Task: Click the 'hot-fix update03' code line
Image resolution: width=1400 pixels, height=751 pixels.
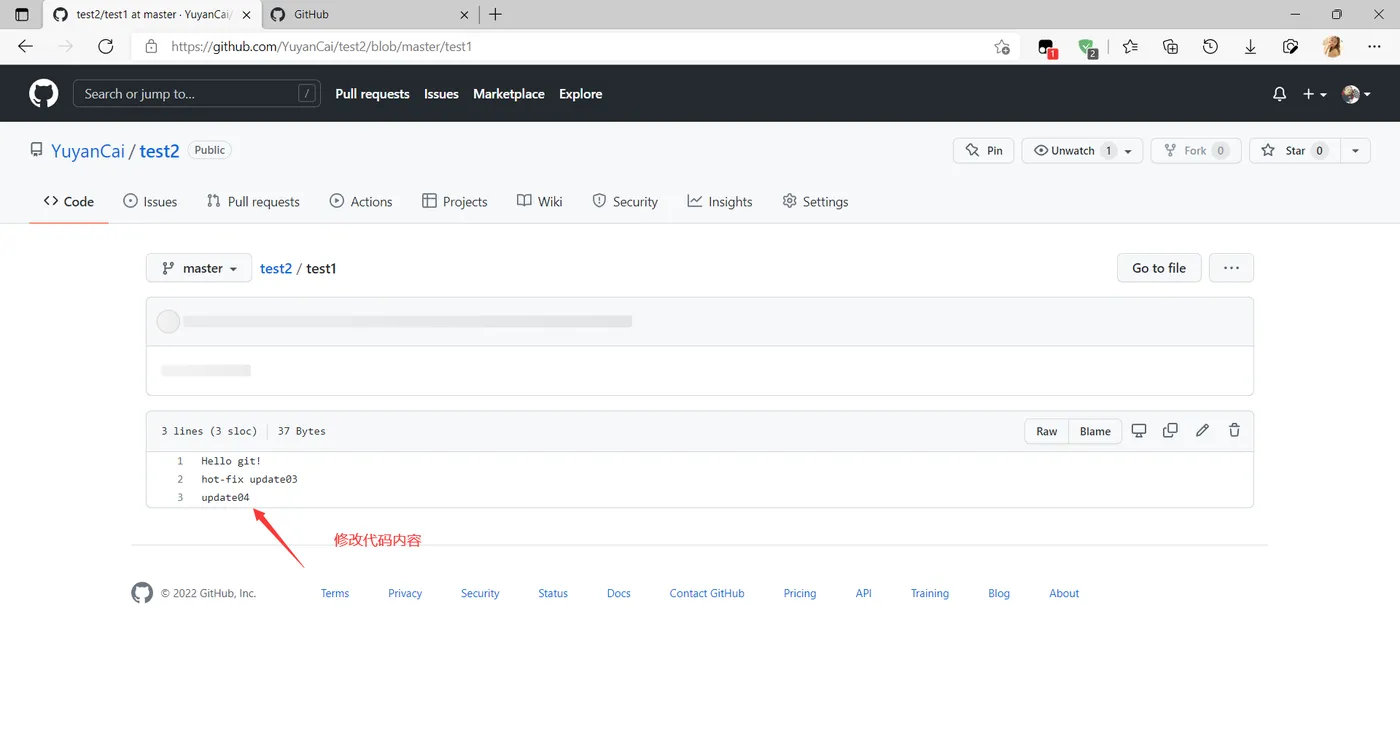Action: pos(249,479)
